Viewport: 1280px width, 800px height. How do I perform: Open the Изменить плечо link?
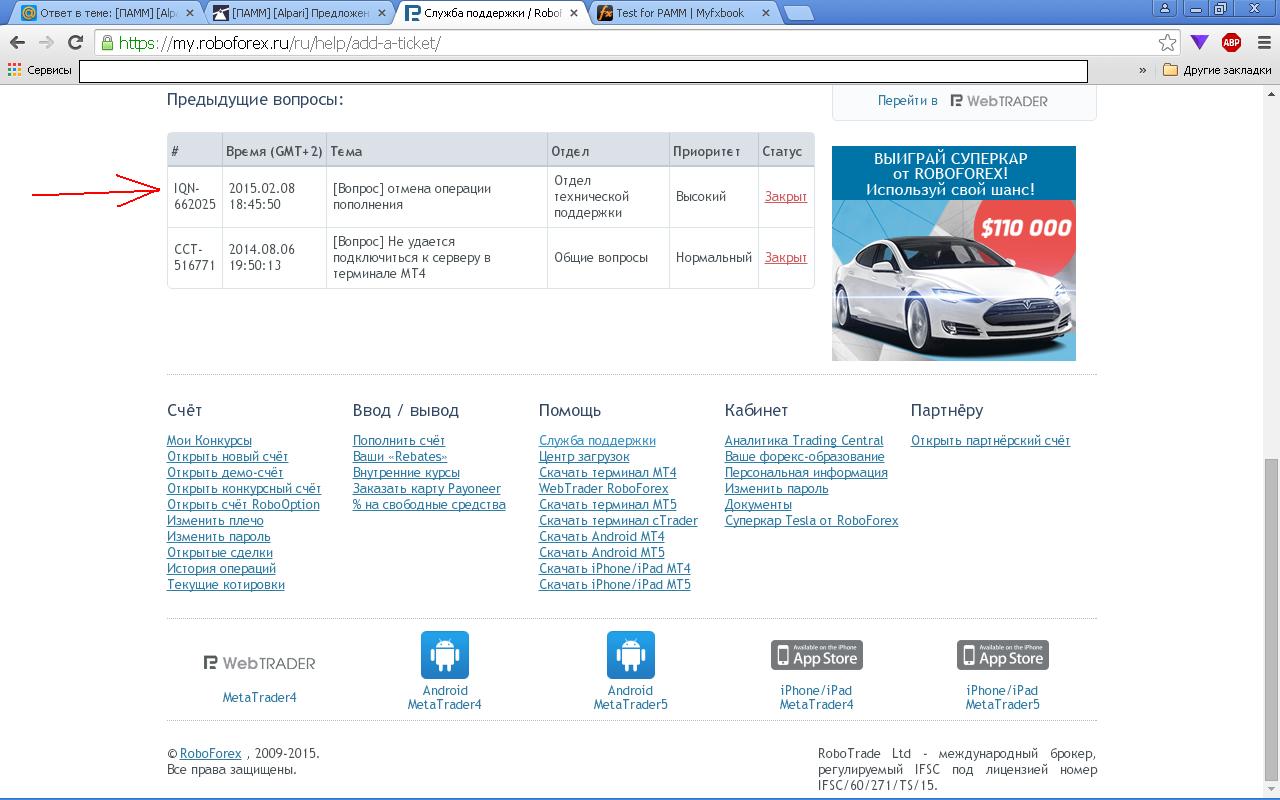(215, 521)
